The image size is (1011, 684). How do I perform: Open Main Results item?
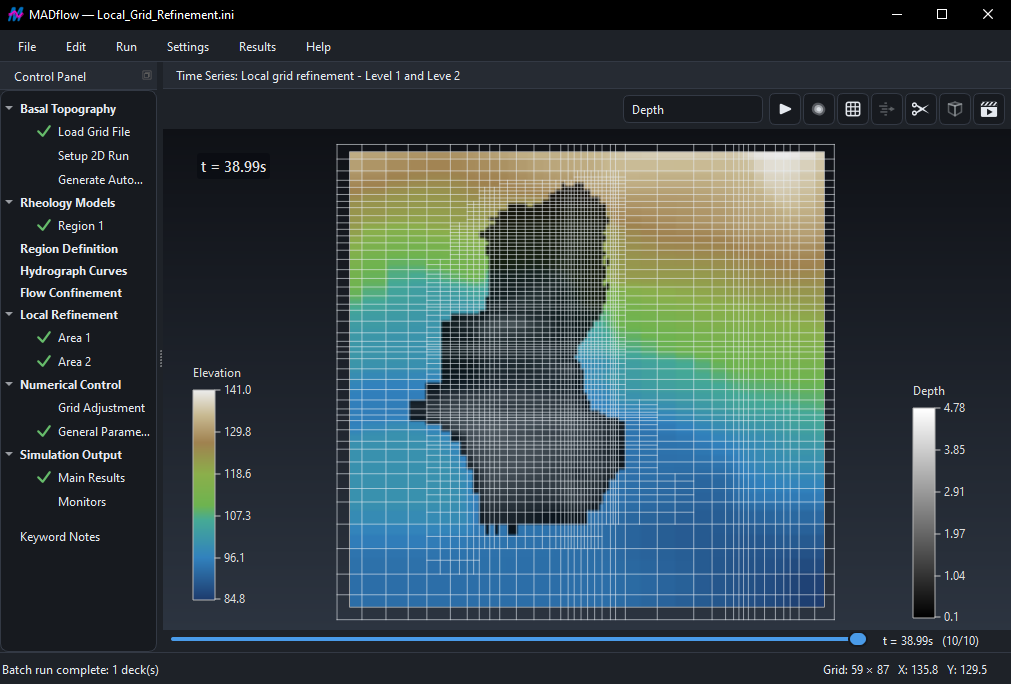pyautogui.click(x=92, y=478)
